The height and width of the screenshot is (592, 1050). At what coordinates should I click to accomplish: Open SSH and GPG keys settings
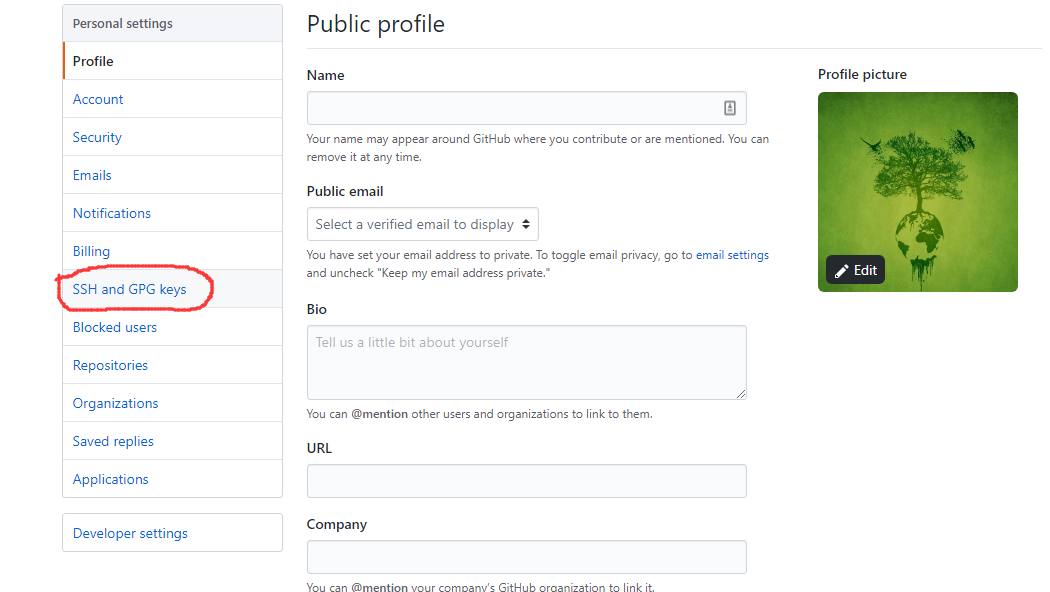point(130,289)
